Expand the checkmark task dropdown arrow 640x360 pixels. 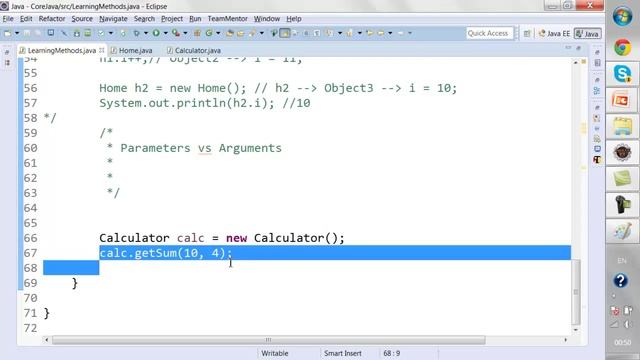pyautogui.click(x=111, y=33)
